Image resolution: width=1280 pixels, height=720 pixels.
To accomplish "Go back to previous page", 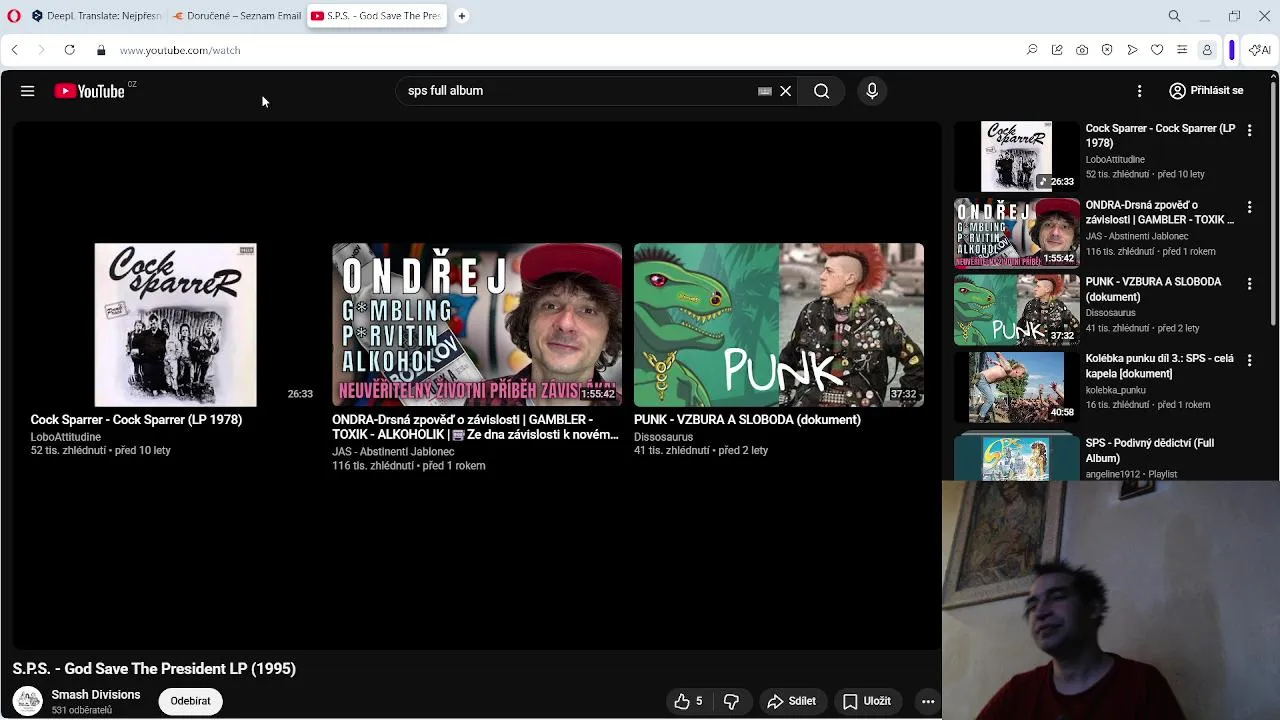I will tap(14, 50).
